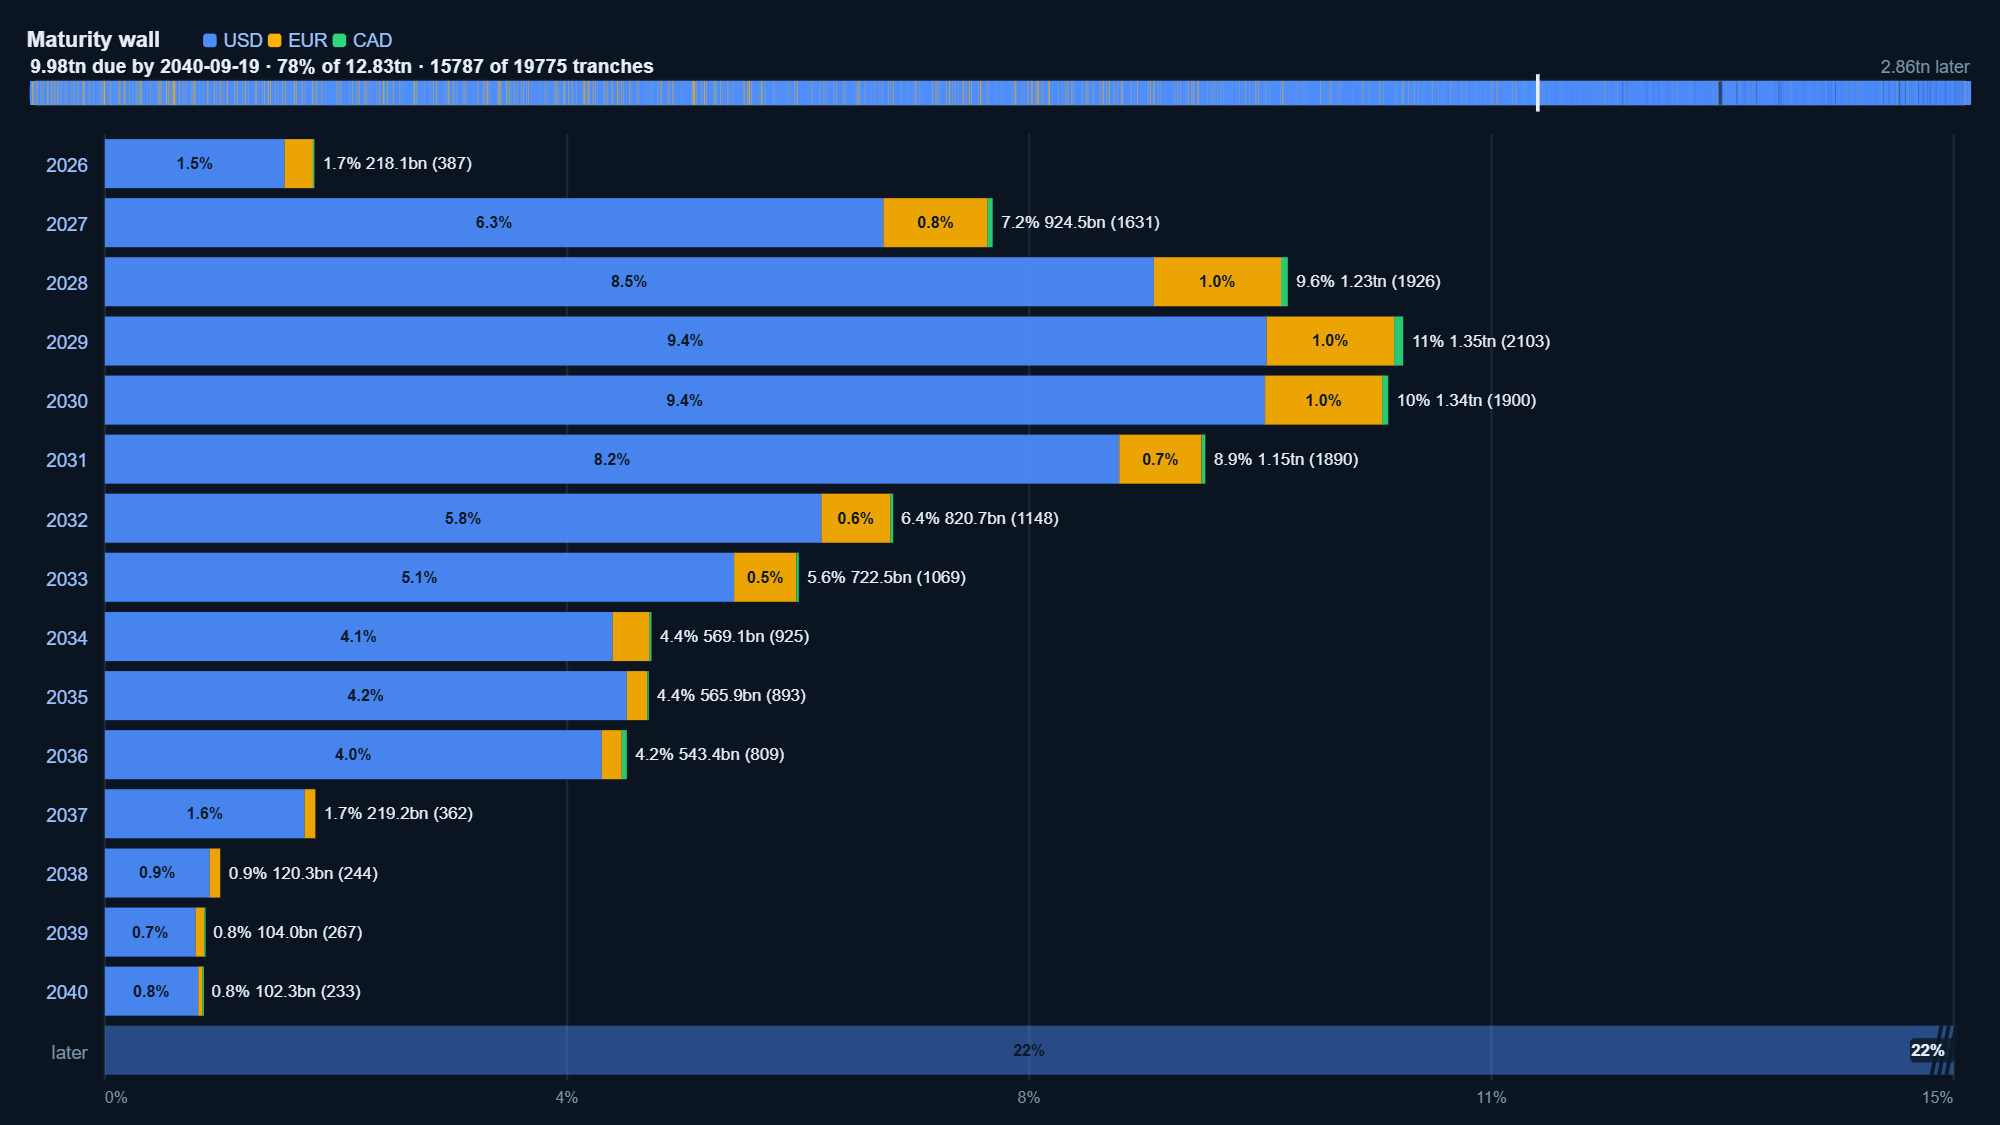Screen dimensions: 2000x1125
Task: Click the 2037 year label
Action: (x=67, y=815)
